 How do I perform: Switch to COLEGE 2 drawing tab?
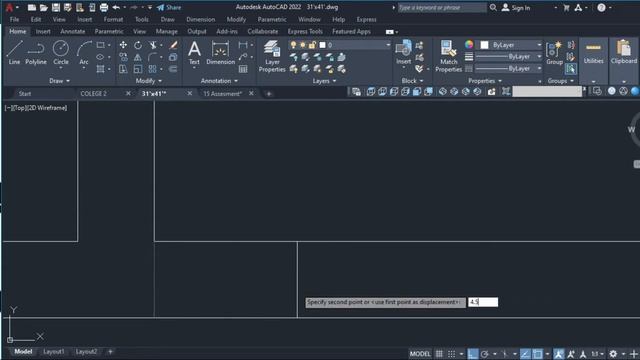coord(93,93)
